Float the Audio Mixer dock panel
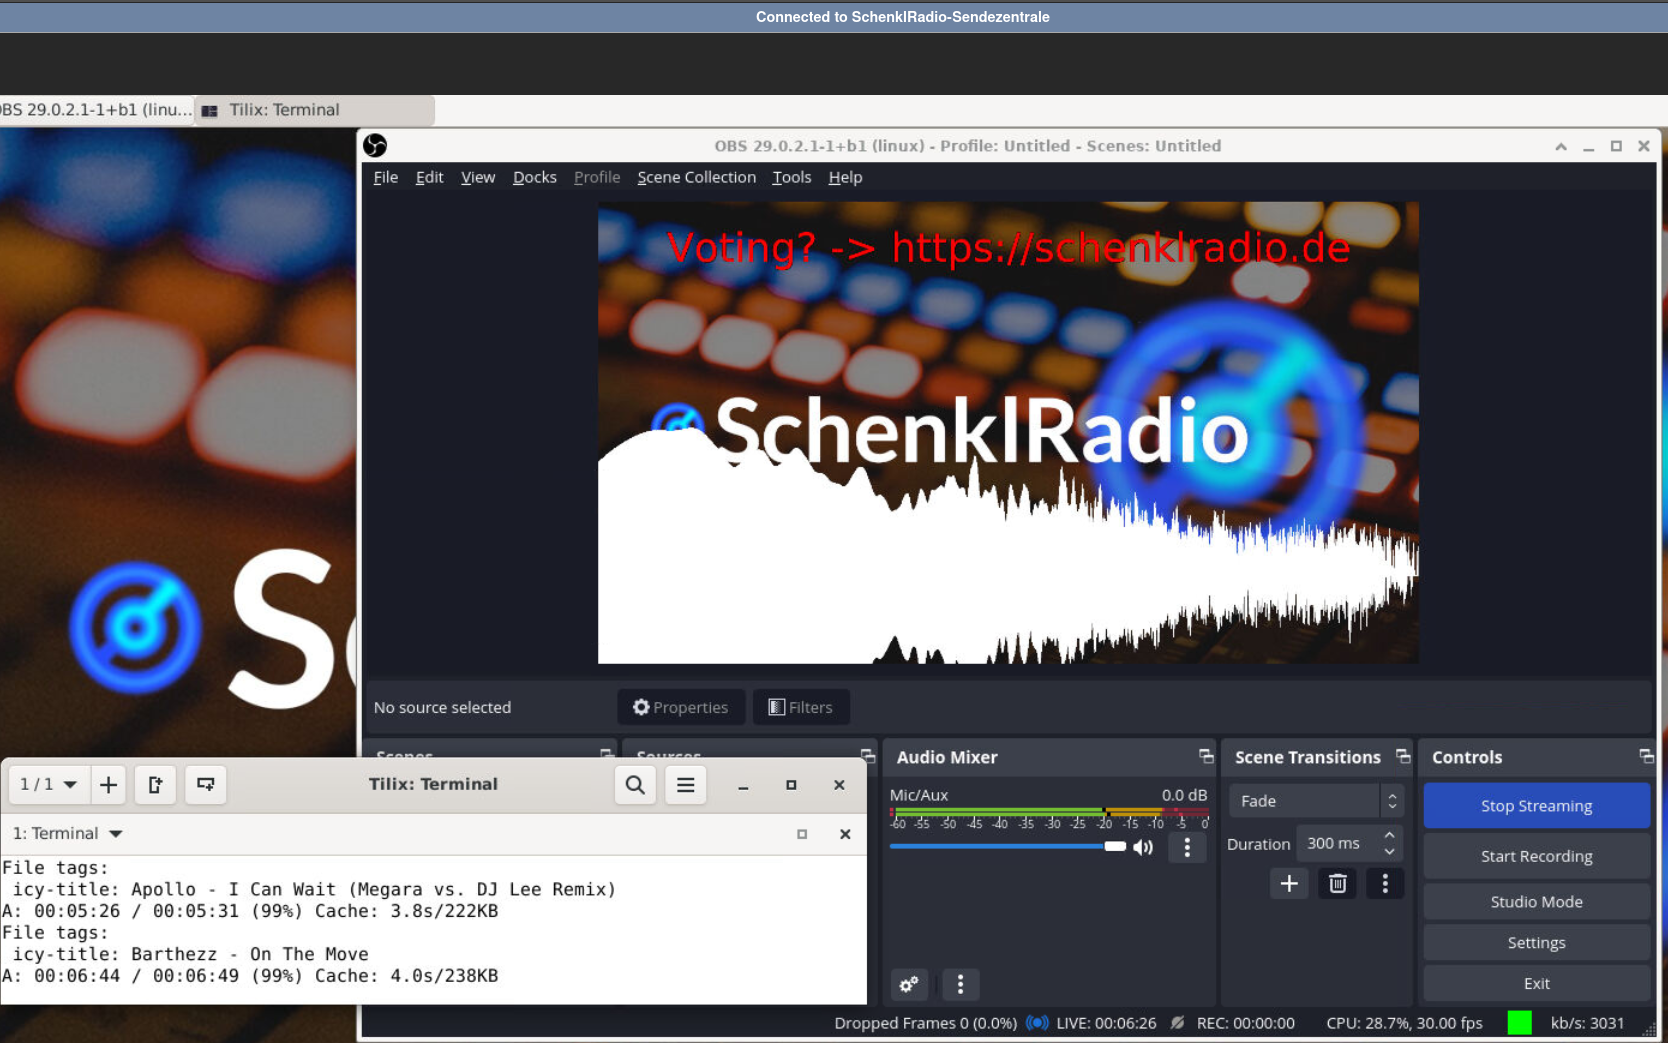 (x=1205, y=757)
